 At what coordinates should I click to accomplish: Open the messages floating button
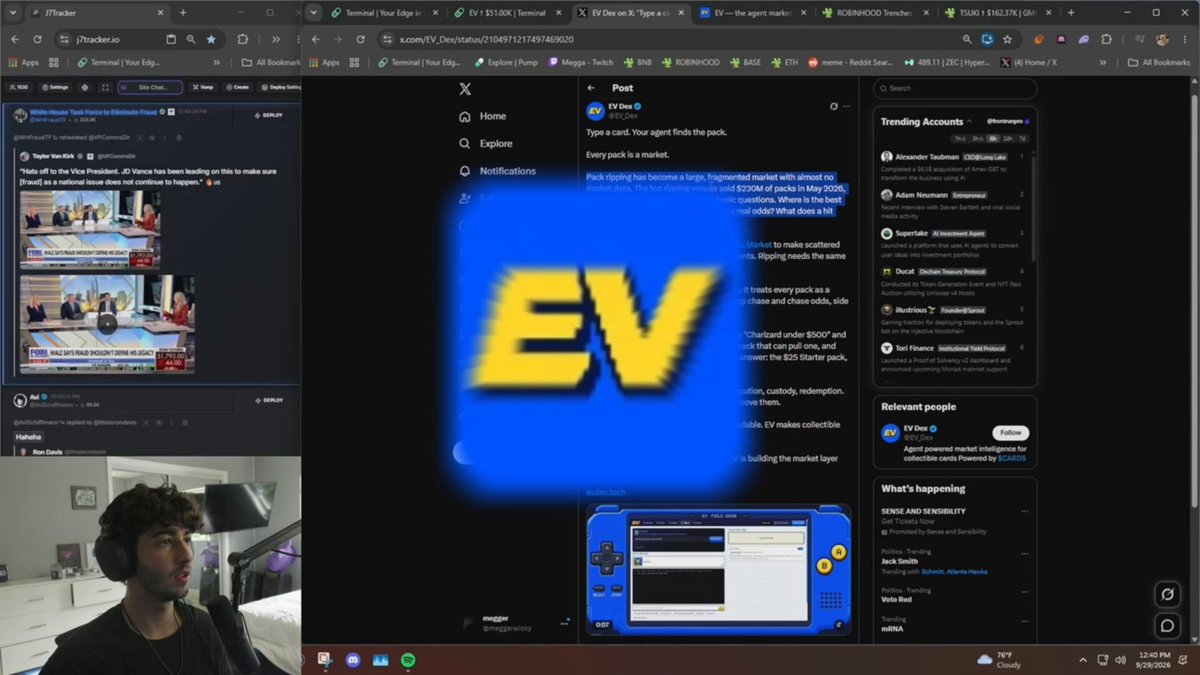tap(1166, 626)
